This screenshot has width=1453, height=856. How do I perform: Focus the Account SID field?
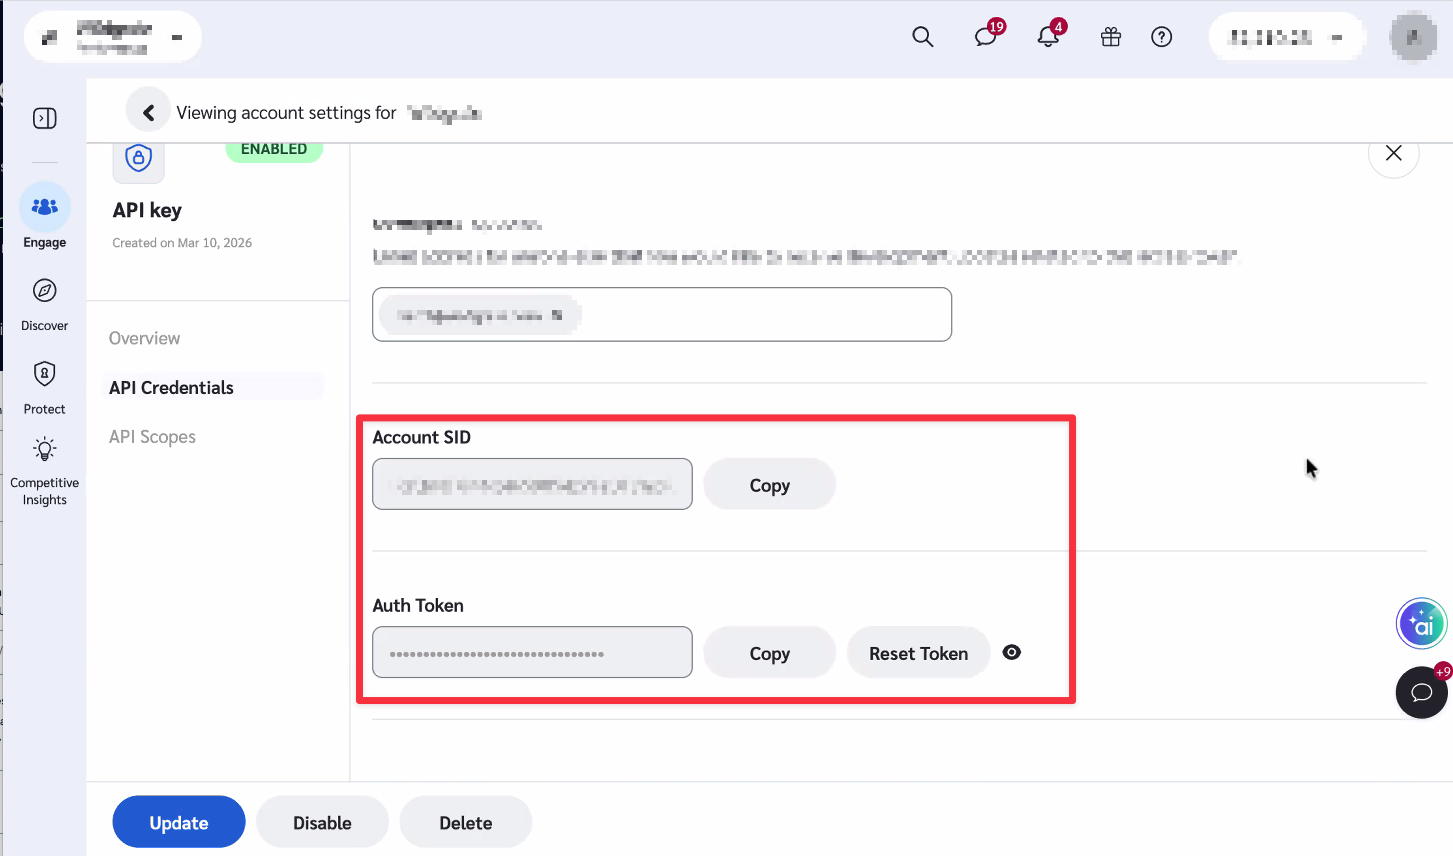click(532, 484)
